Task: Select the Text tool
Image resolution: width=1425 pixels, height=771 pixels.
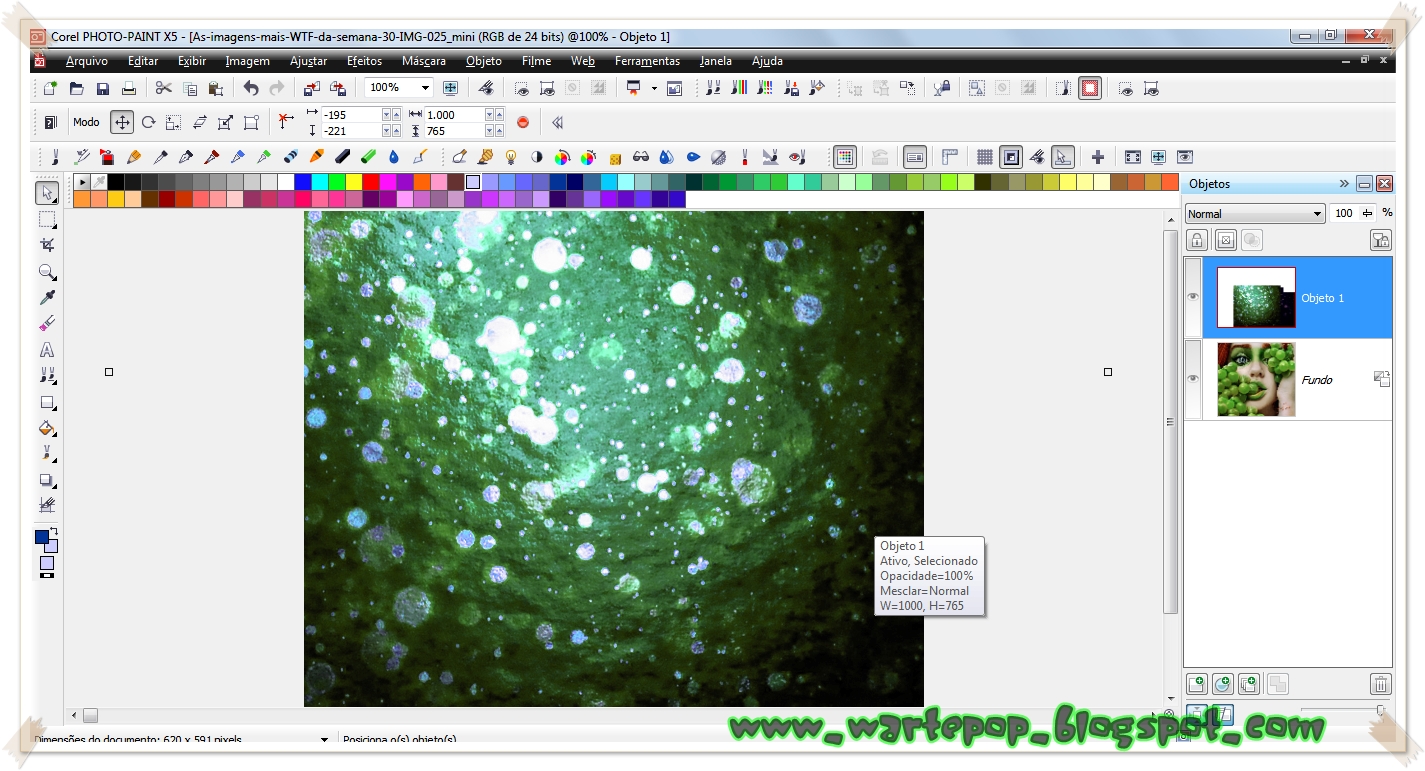Action: click(x=47, y=350)
